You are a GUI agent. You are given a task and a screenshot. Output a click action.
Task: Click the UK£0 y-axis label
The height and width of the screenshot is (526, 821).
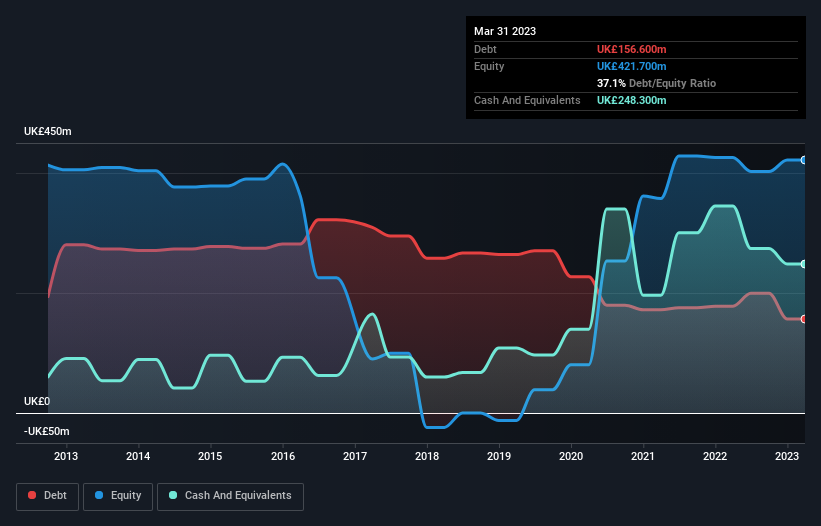37,401
